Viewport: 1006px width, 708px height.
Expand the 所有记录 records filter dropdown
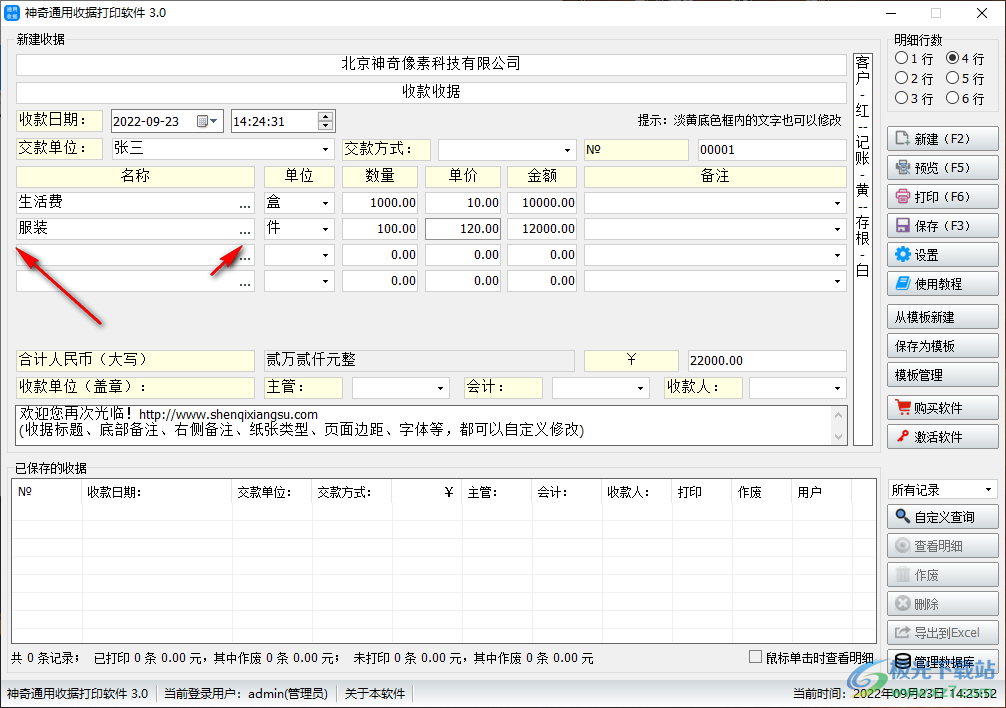[x=989, y=489]
